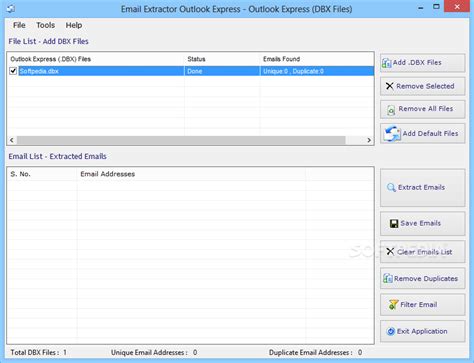Click the application icon in title bar
The height and width of the screenshot is (363, 474).
coord(11,8)
